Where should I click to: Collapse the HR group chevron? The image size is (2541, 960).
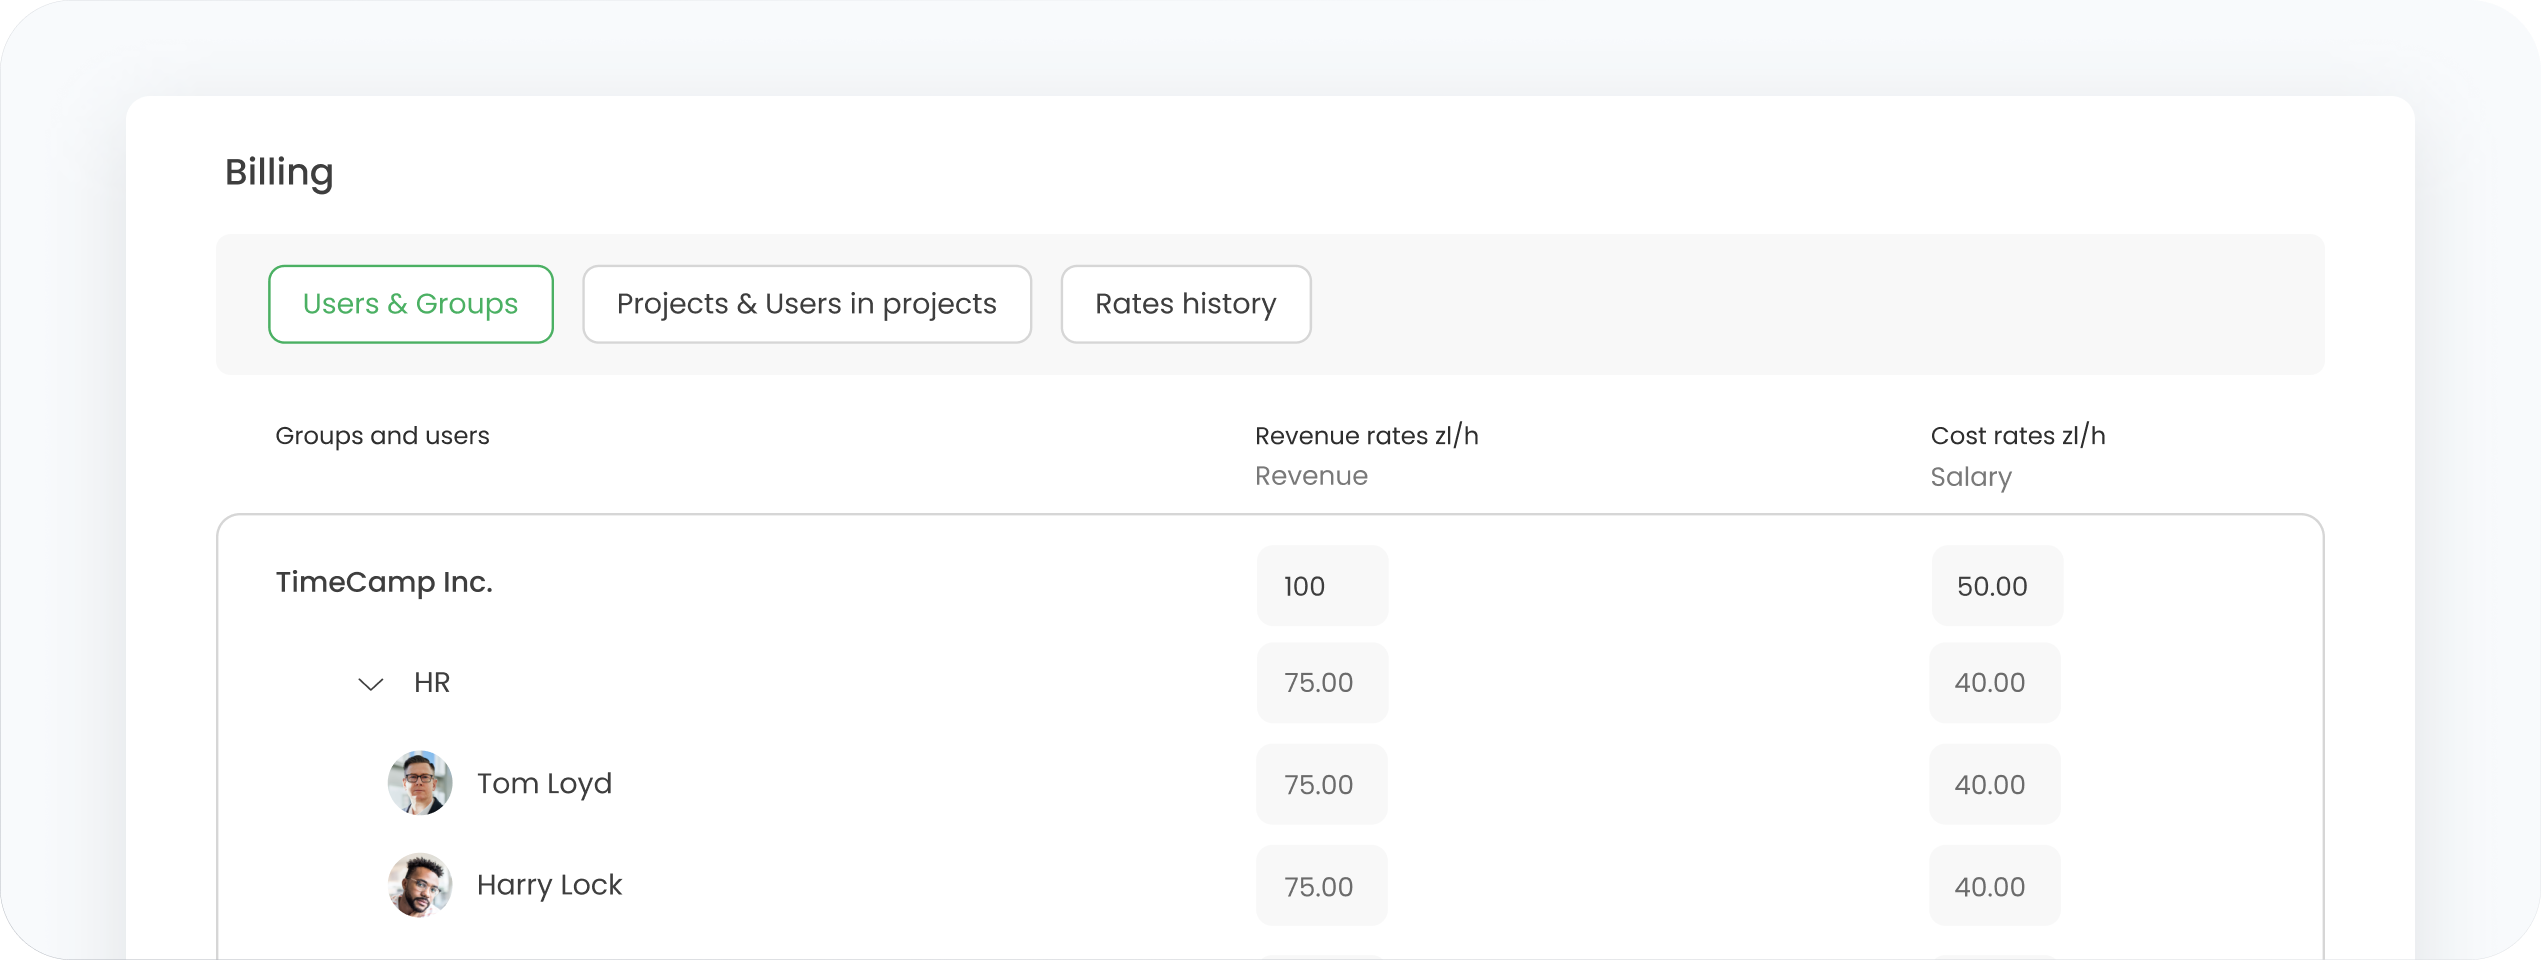pos(371,684)
